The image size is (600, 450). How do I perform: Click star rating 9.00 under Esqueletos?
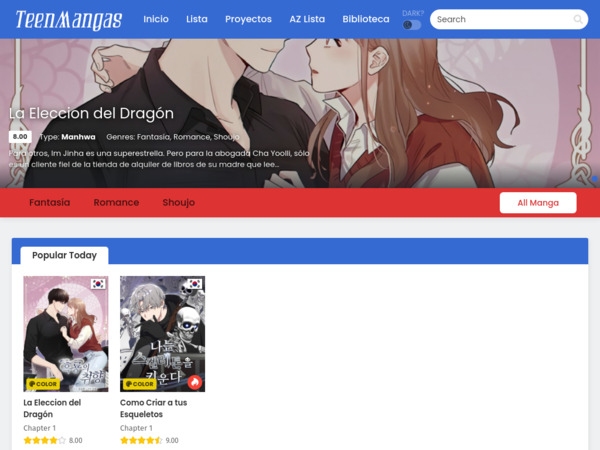150,440
